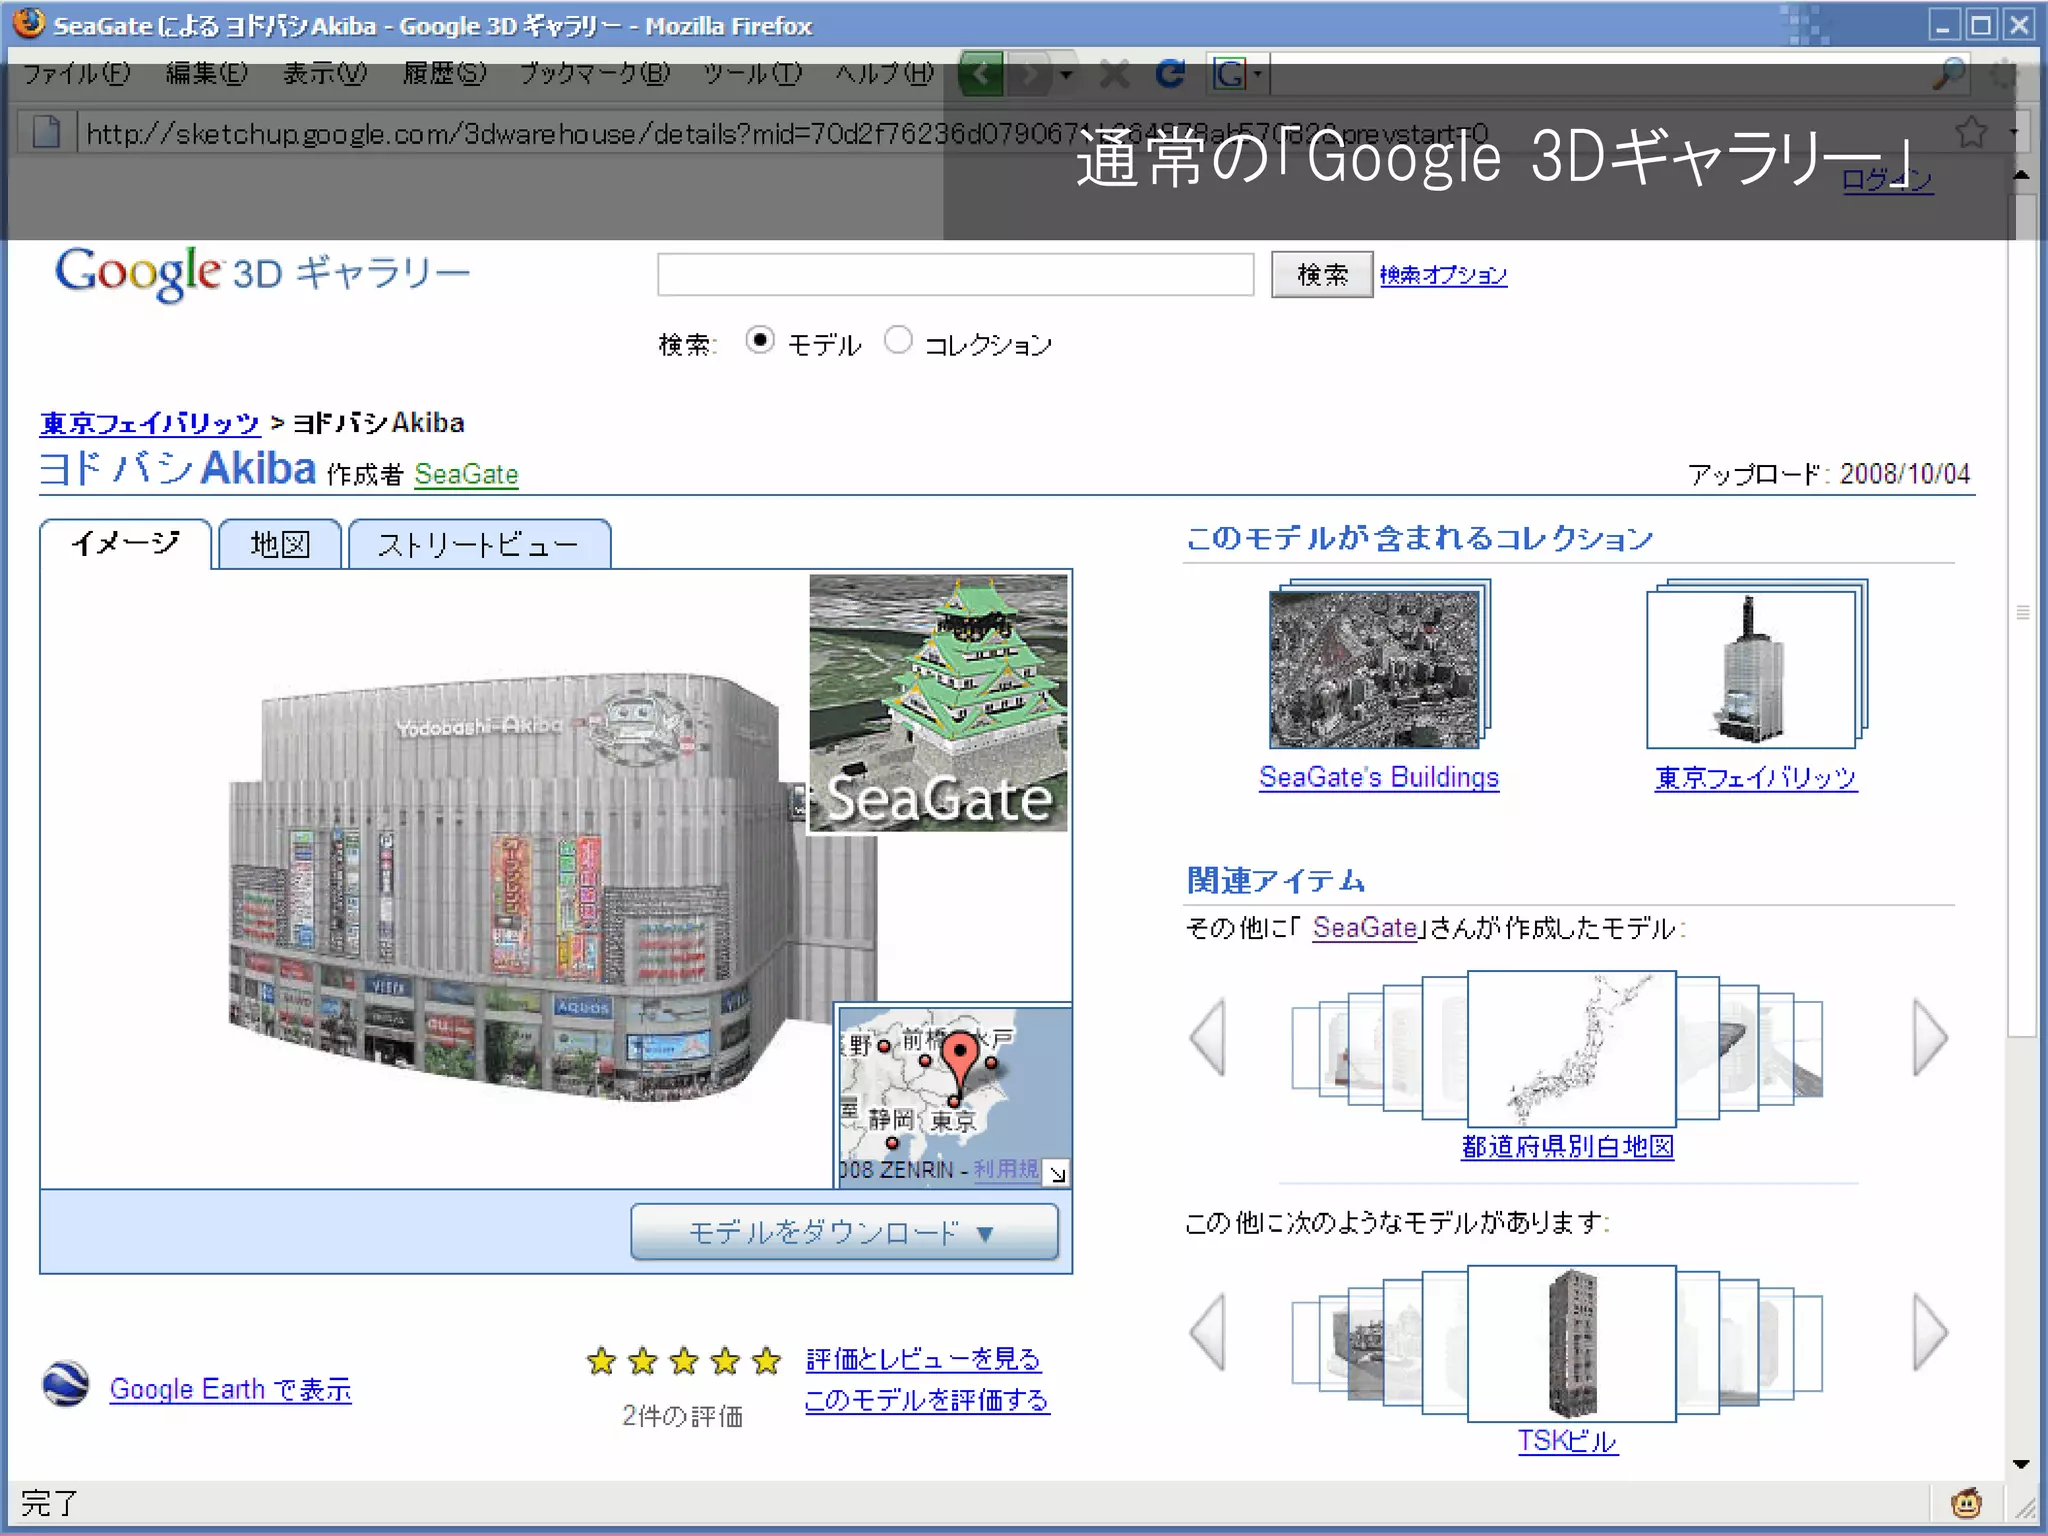2048x1536 pixels.
Task: Select the コレクション radio button
Action: (898, 341)
